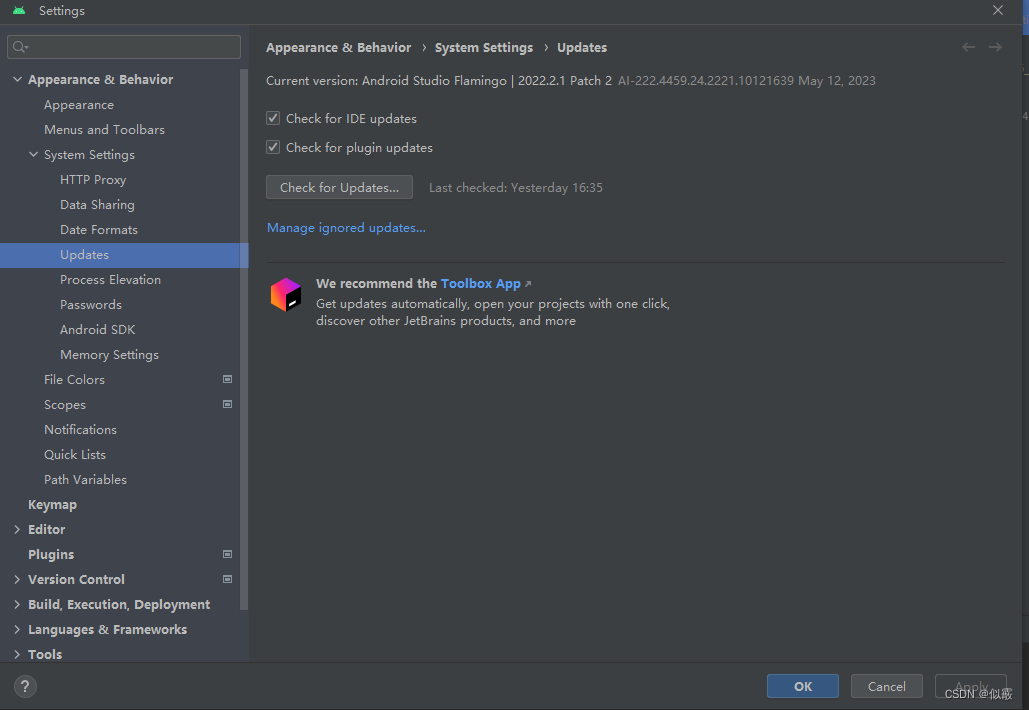Collapse the Appearance & Behavior section
Viewport: 1029px width, 710px height.
coord(17,79)
